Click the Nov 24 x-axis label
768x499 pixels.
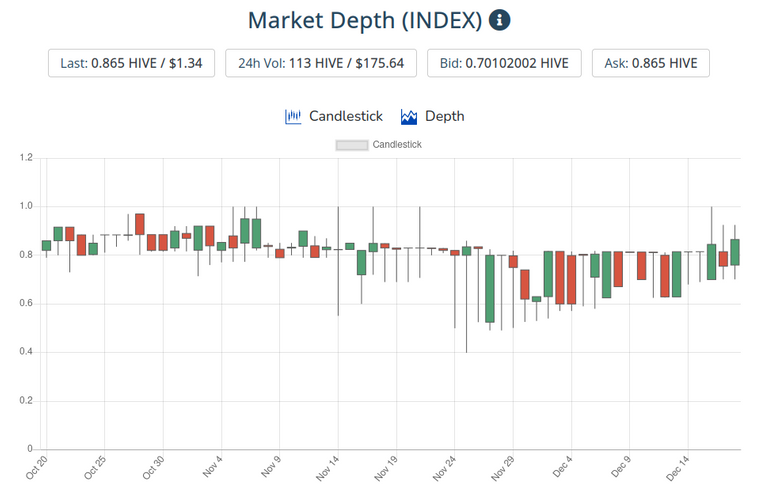[444, 468]
